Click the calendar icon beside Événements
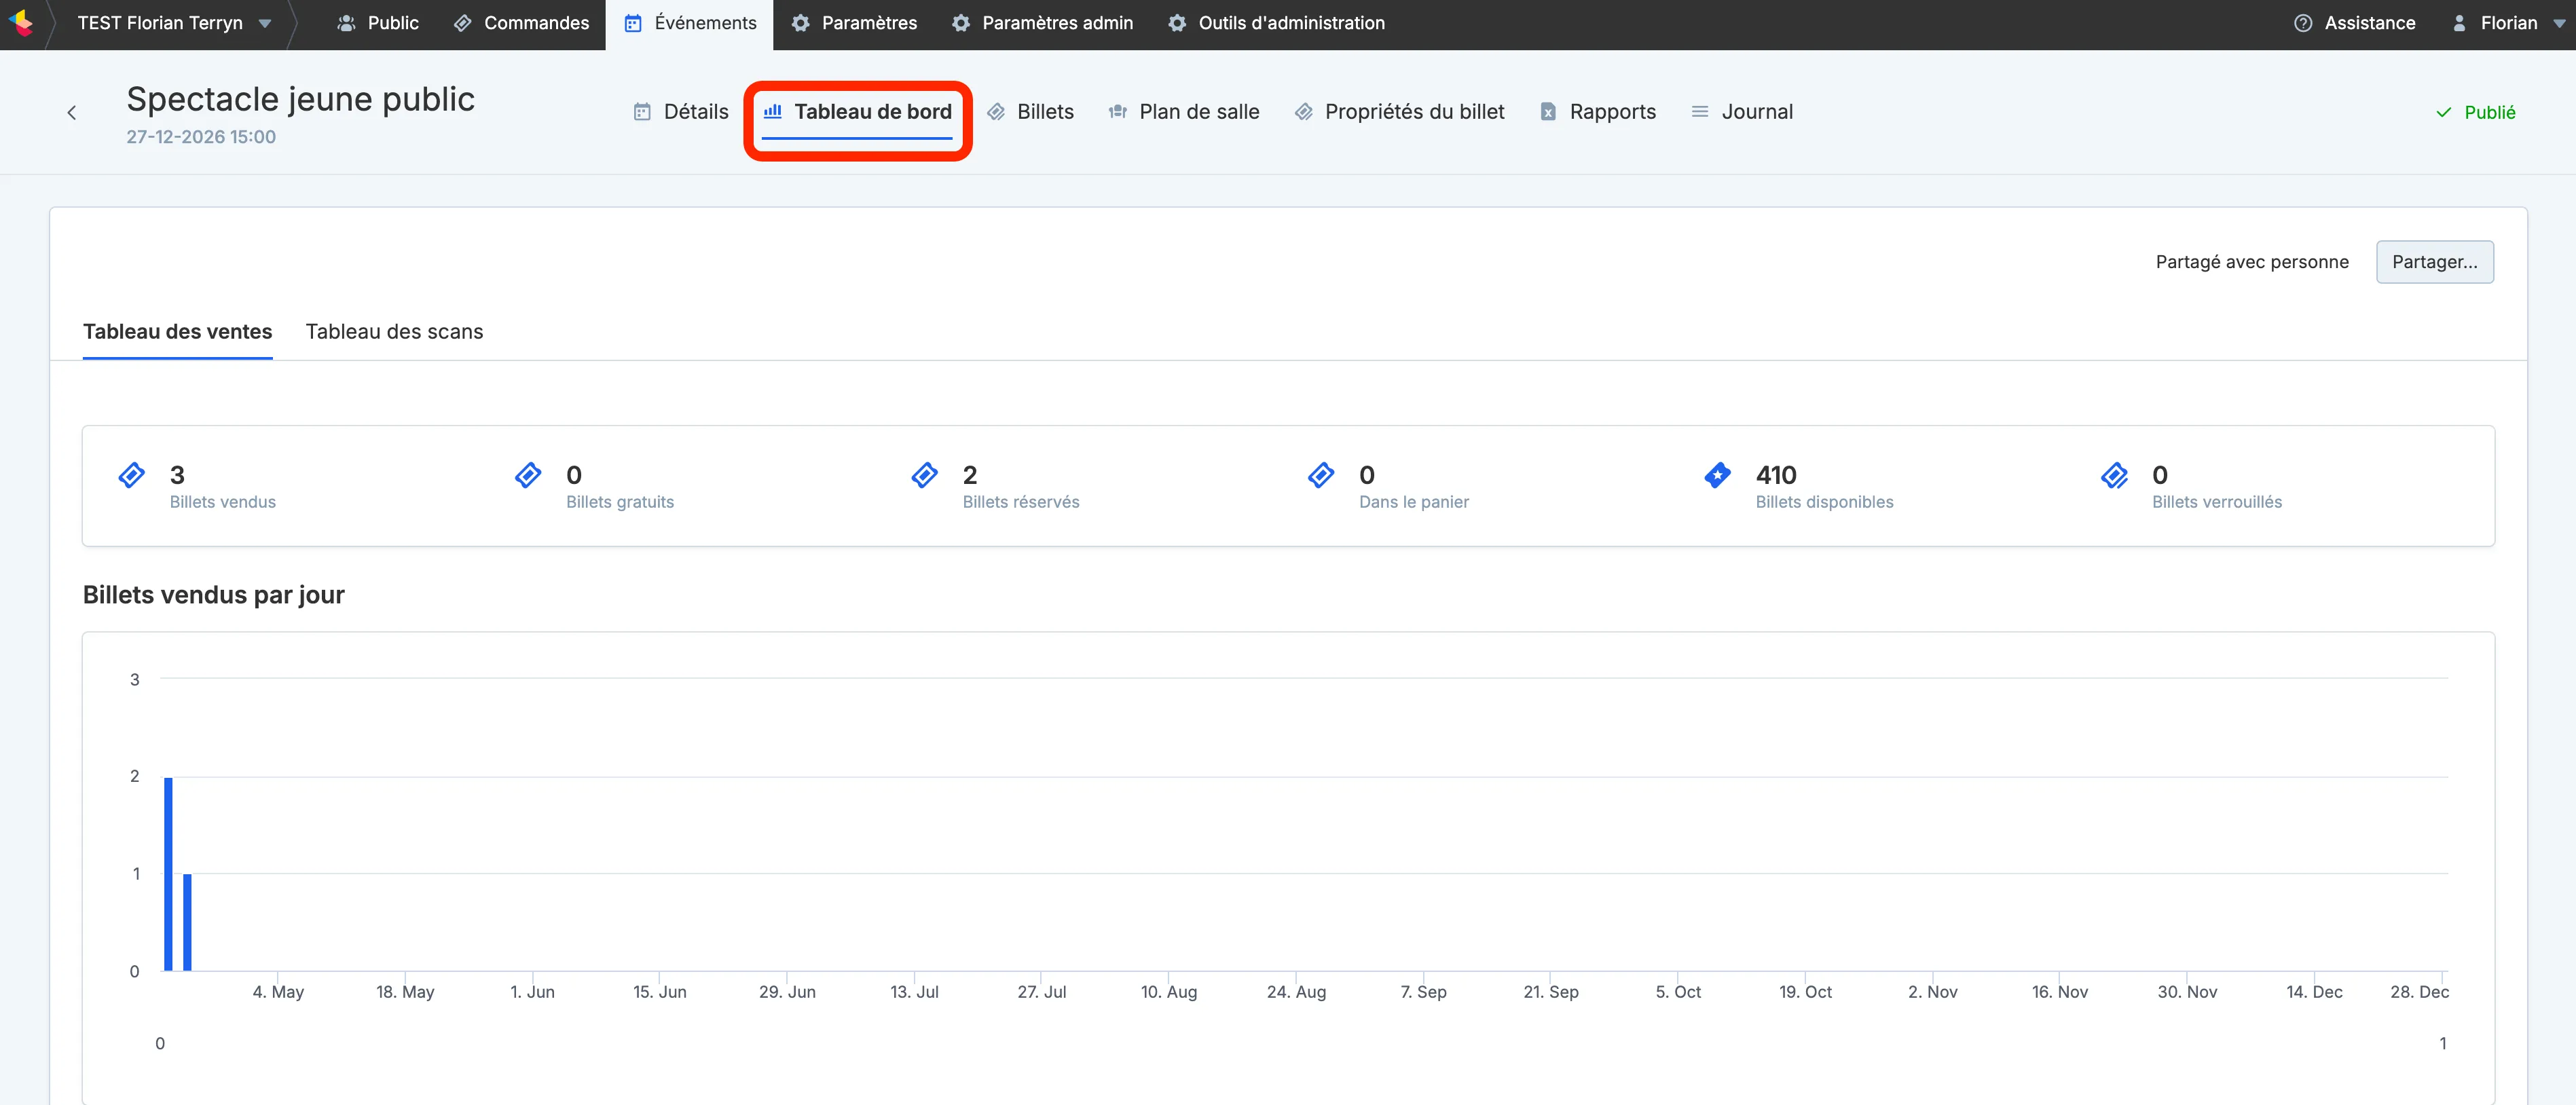This screenshot has width=2576, height=1105. [633, 23]
